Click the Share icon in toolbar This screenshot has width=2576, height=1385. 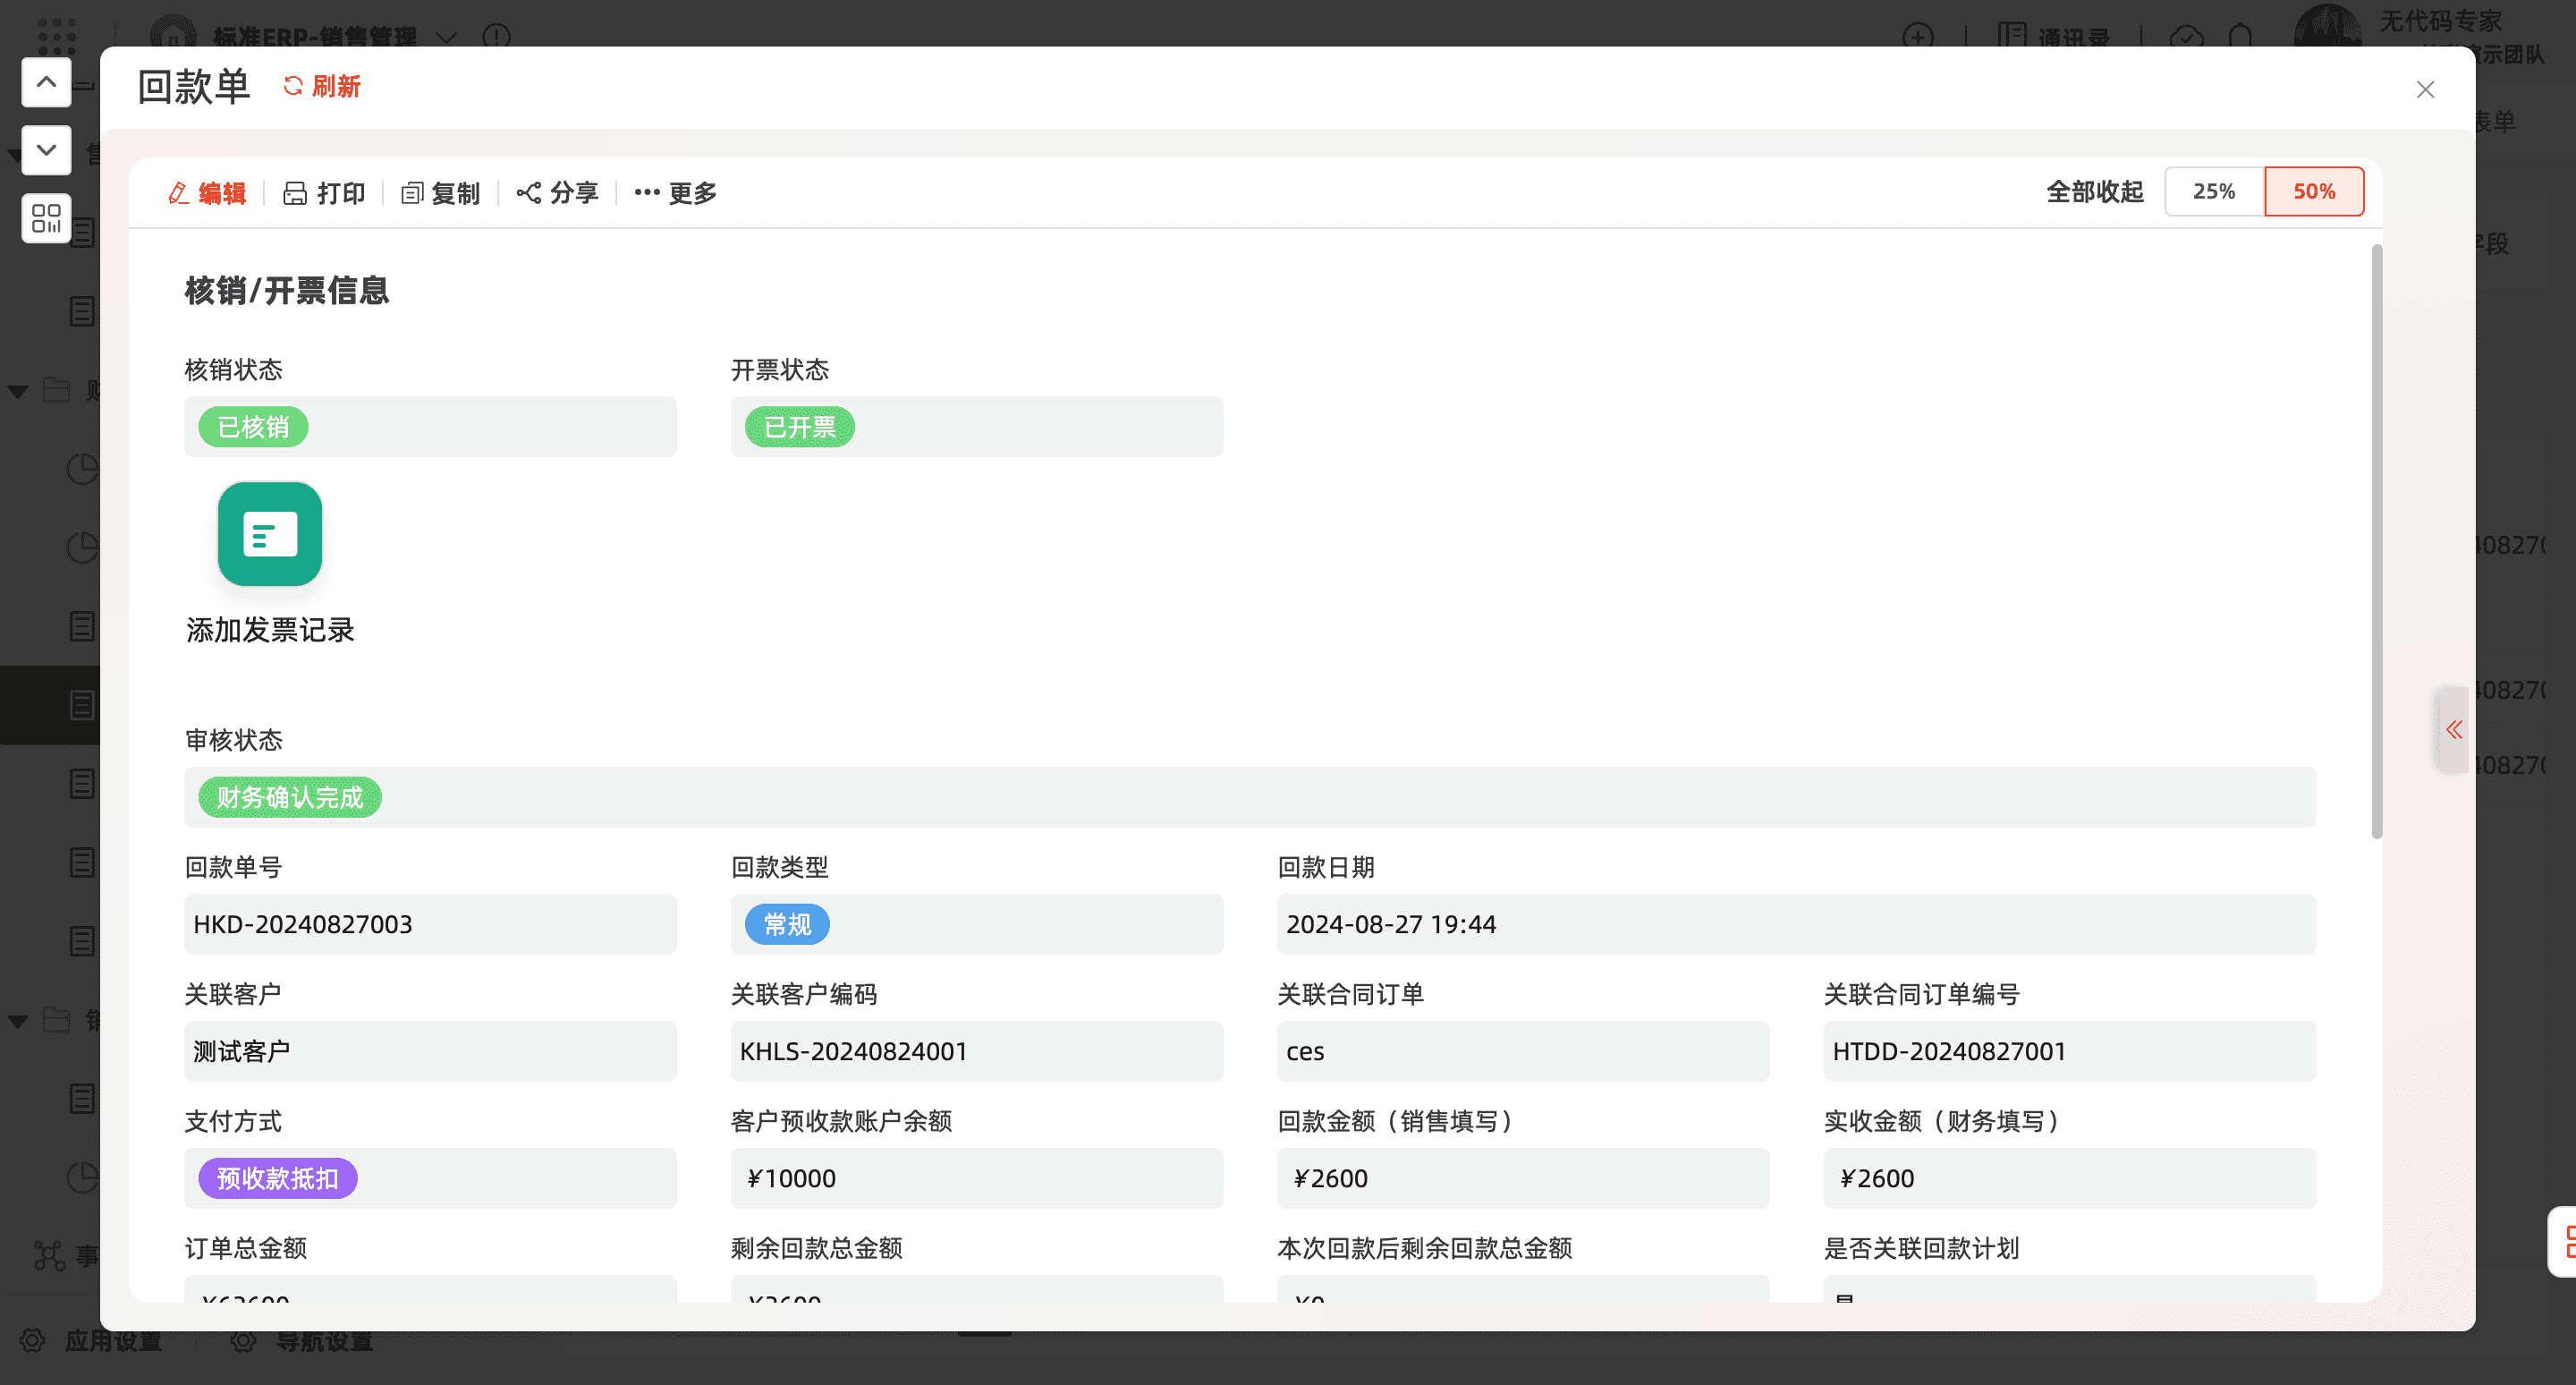[529, 193]
